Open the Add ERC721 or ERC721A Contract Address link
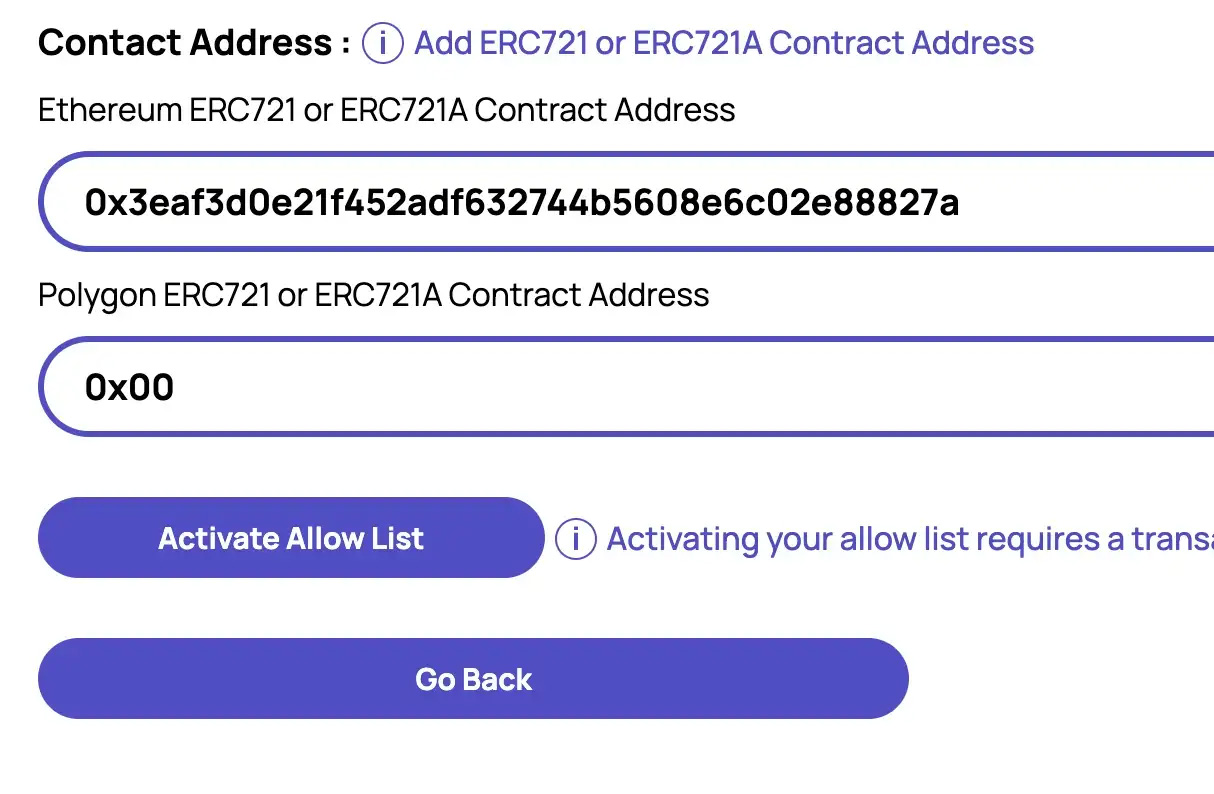This screenshot has height=794, width=1214. [724, 43]
